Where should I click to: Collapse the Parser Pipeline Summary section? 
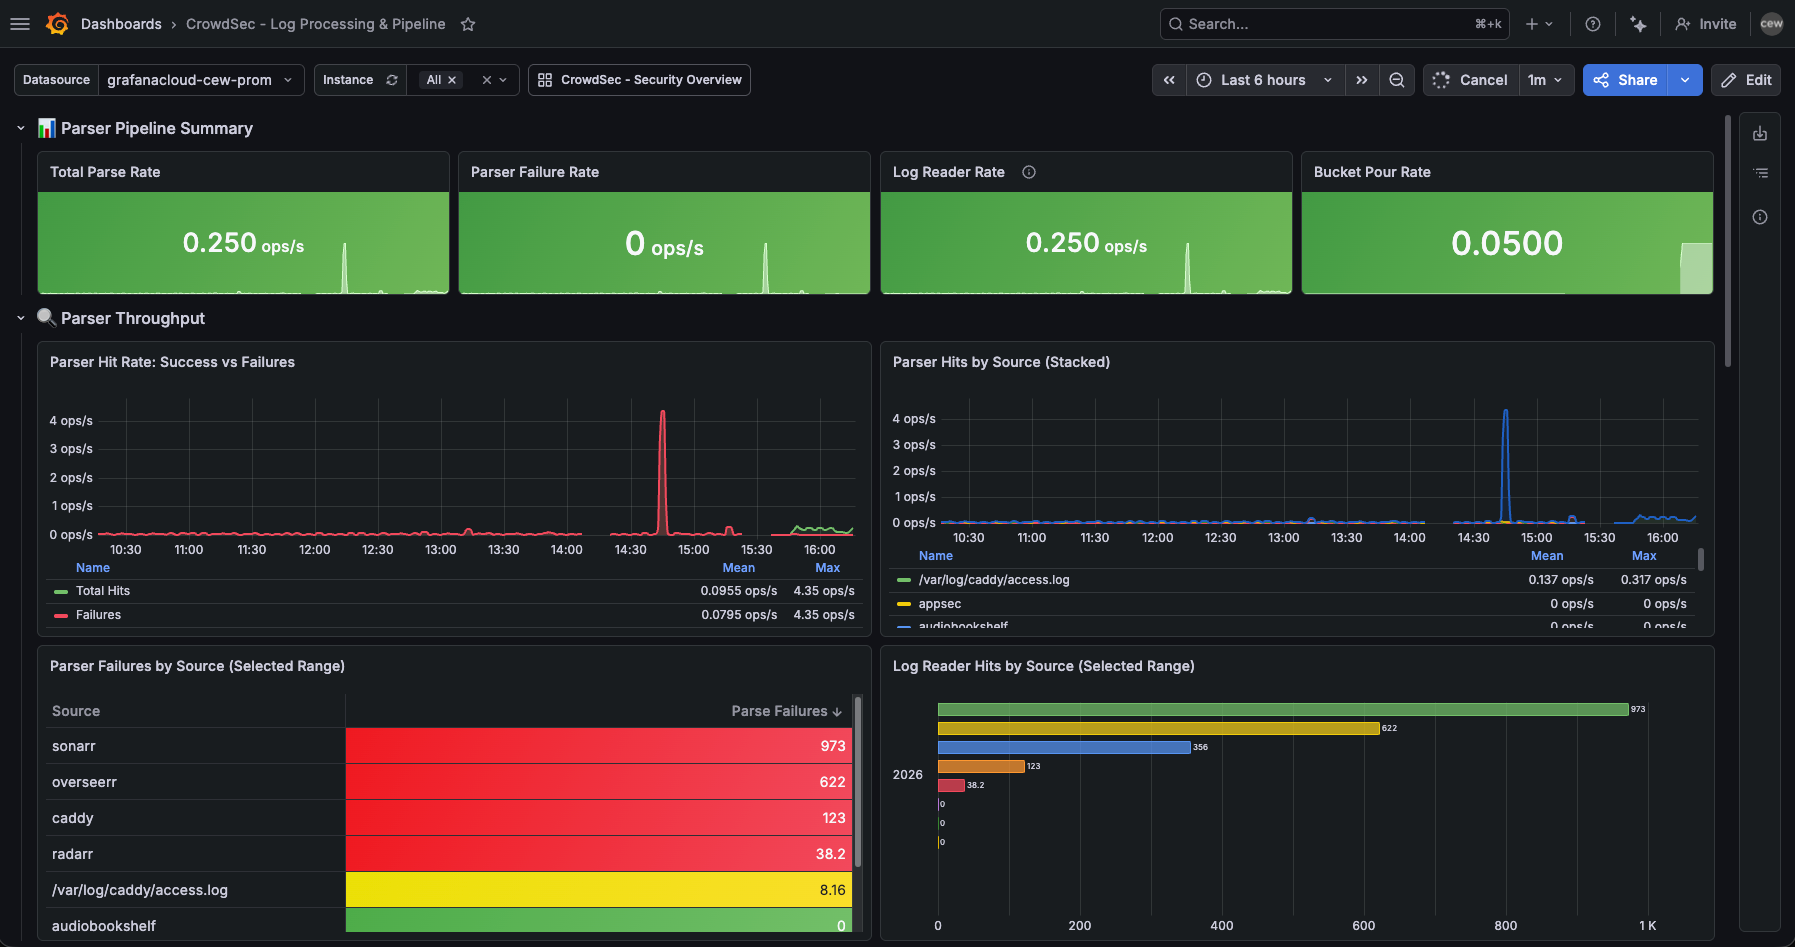click(20, 128)
